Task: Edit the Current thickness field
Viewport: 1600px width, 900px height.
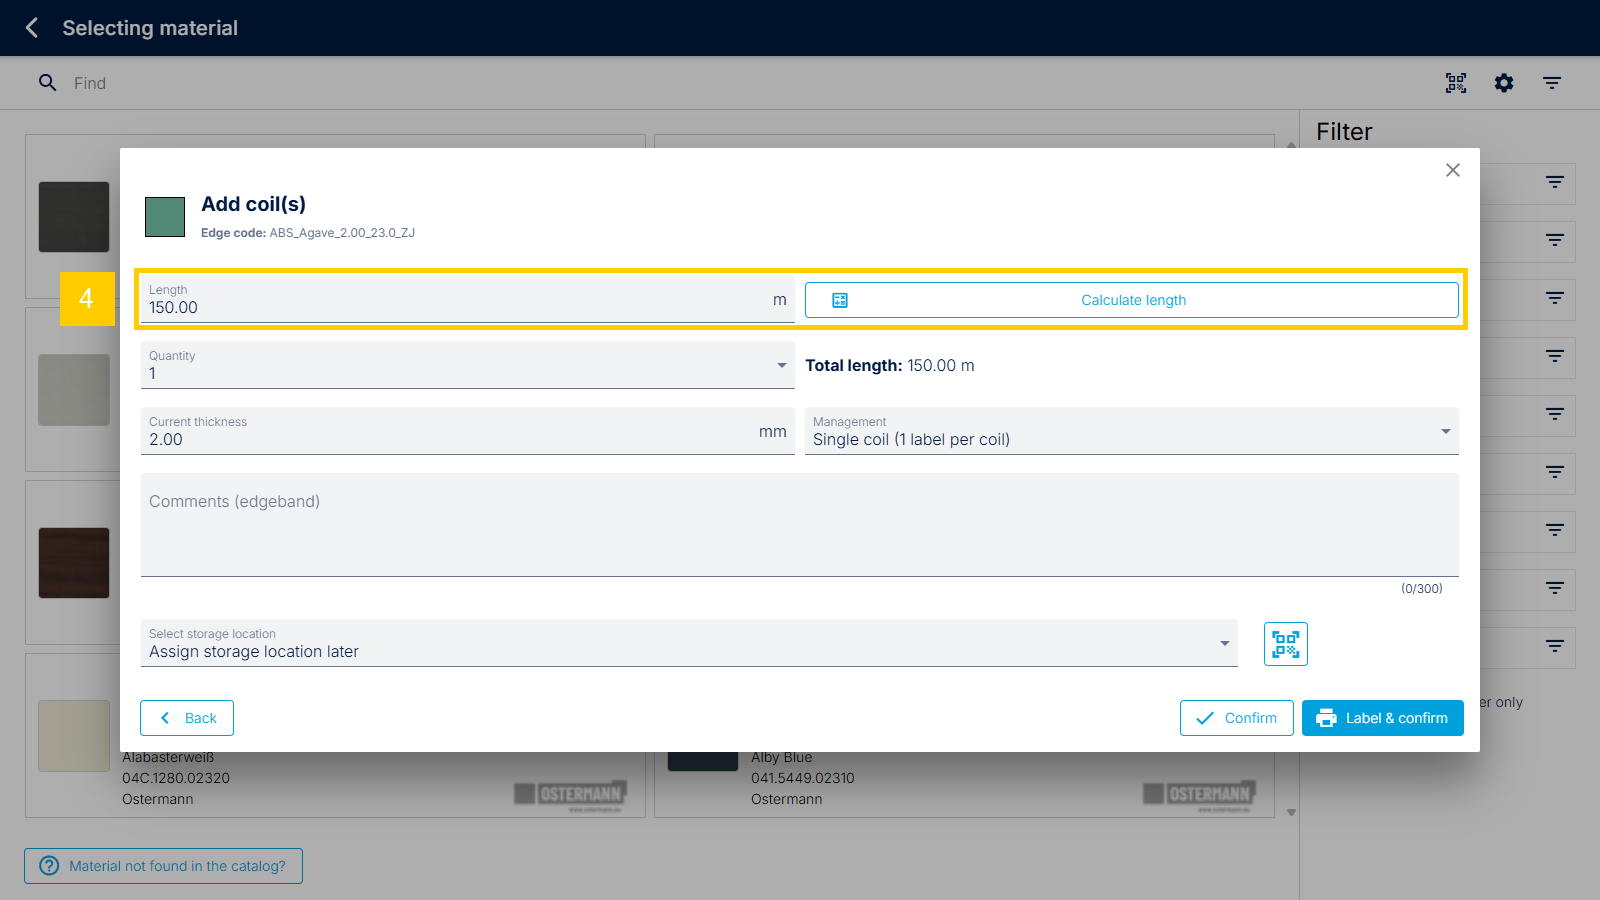Action: 467,431
